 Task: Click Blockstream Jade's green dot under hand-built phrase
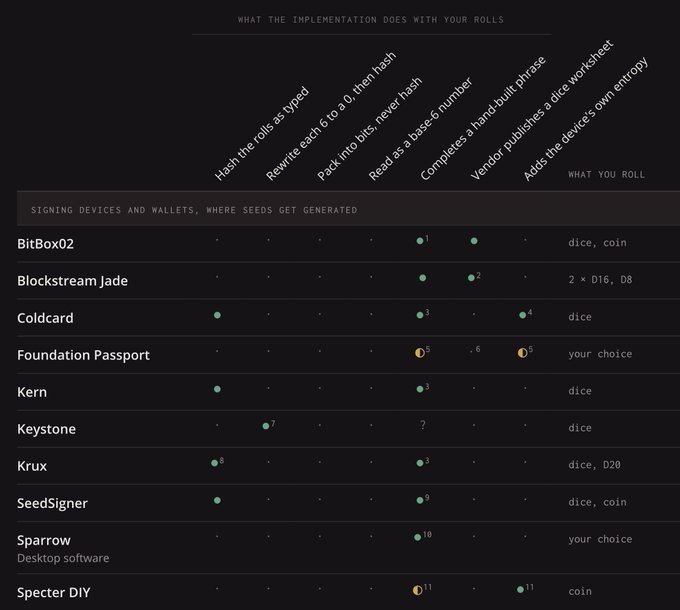point(422,278)
